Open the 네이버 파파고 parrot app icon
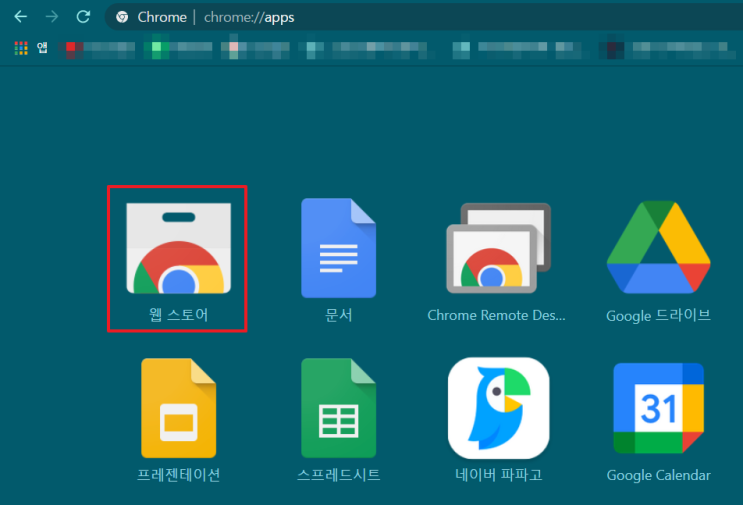 pos(498,408)
